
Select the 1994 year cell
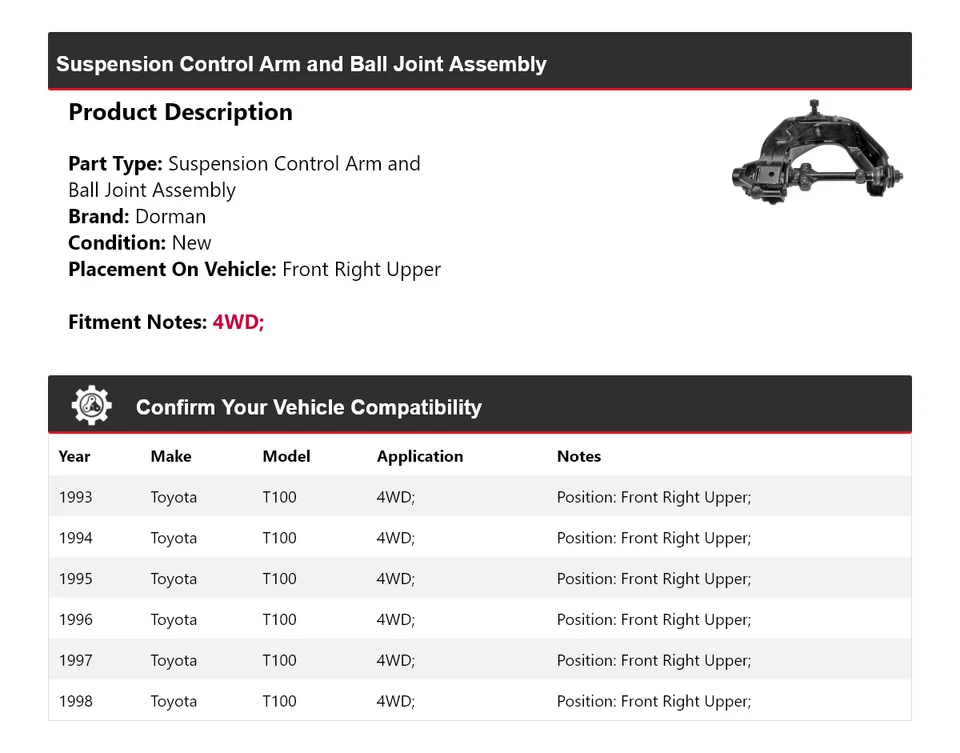(x=75, y=538)
